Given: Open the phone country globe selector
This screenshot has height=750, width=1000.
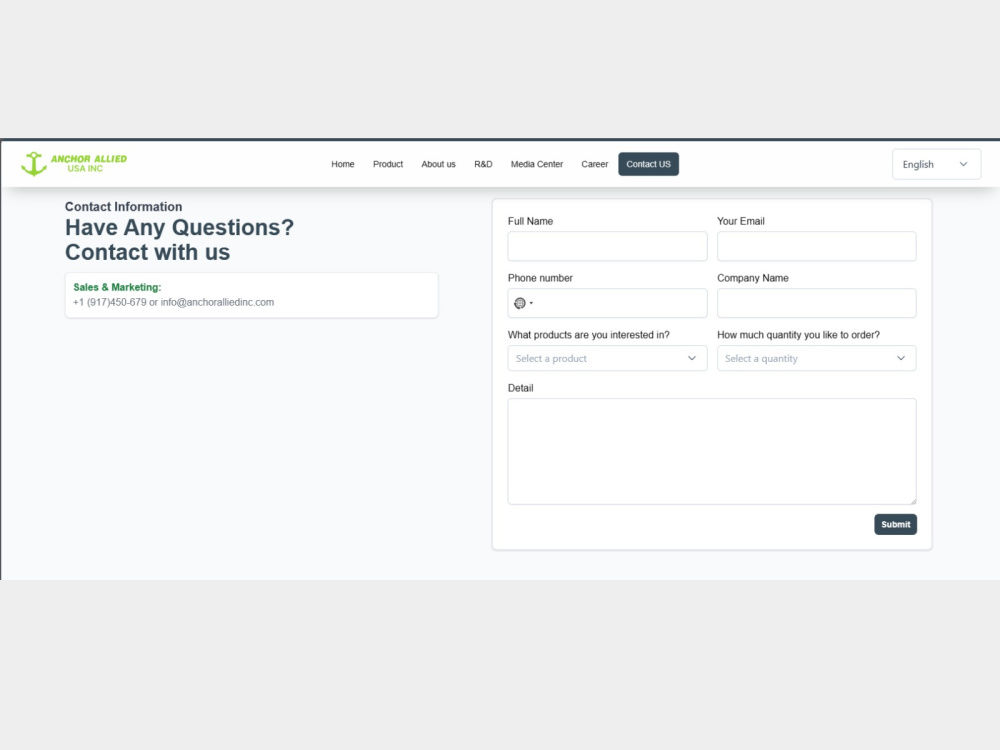Looking at the screenshot, I should coord(523,304).
